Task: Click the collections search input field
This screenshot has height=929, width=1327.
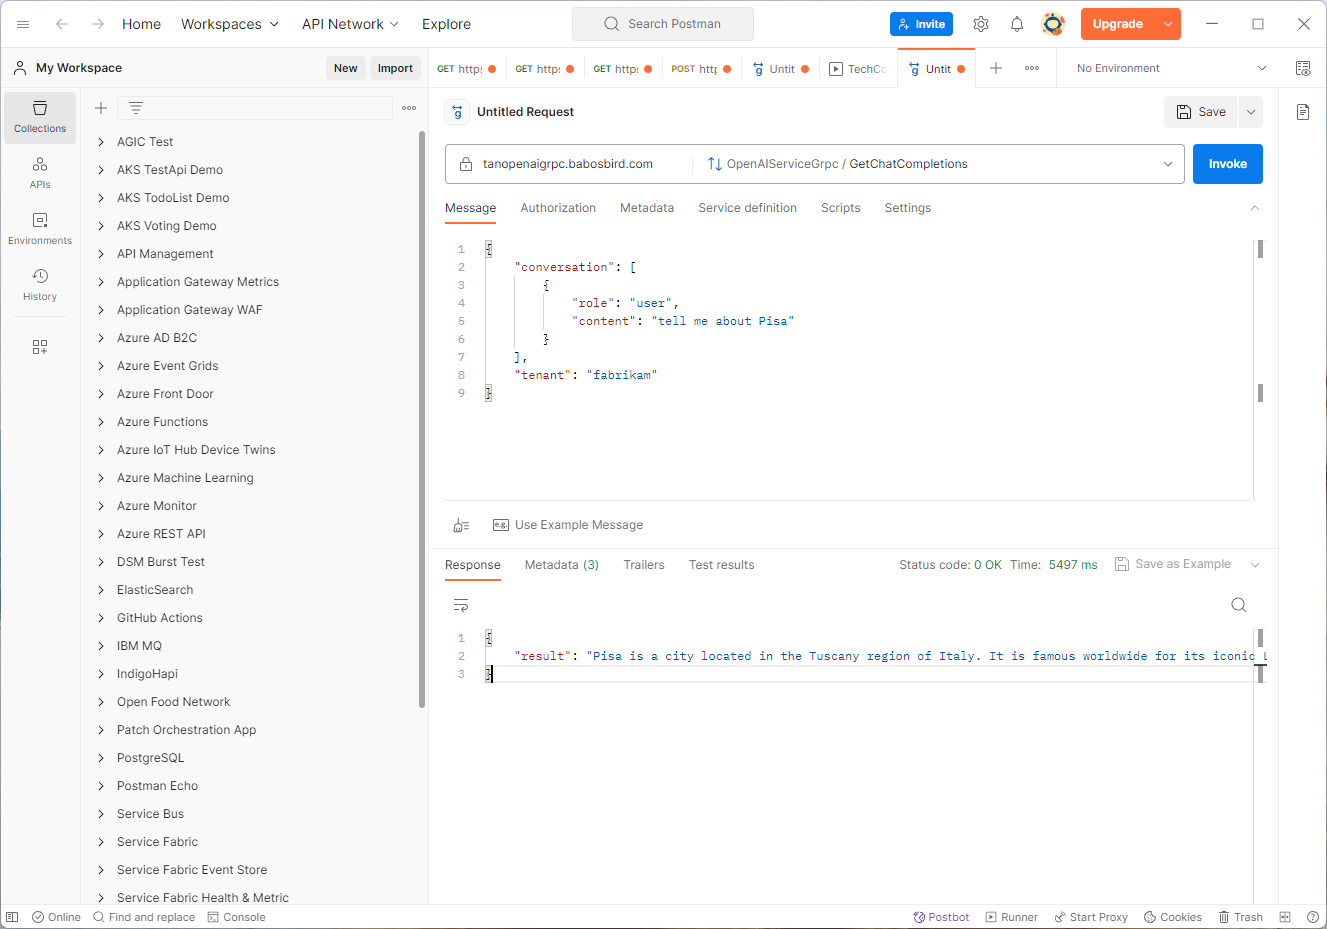Action: (255, 108)
